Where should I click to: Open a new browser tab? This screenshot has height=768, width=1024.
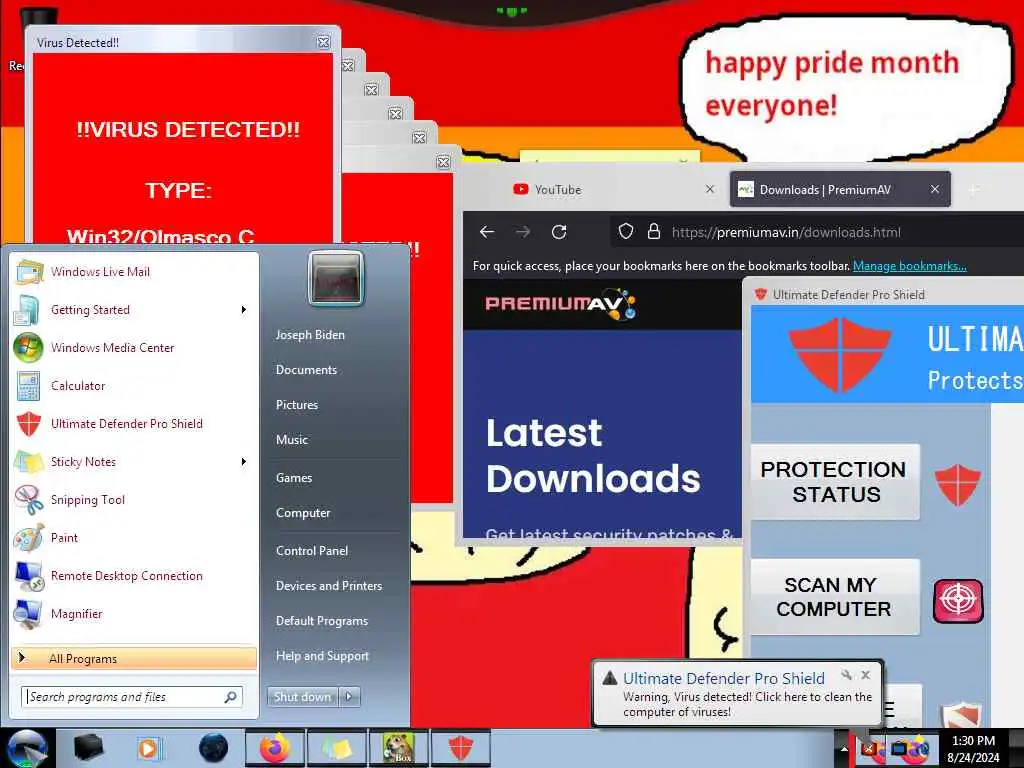(x=974, y=190)
